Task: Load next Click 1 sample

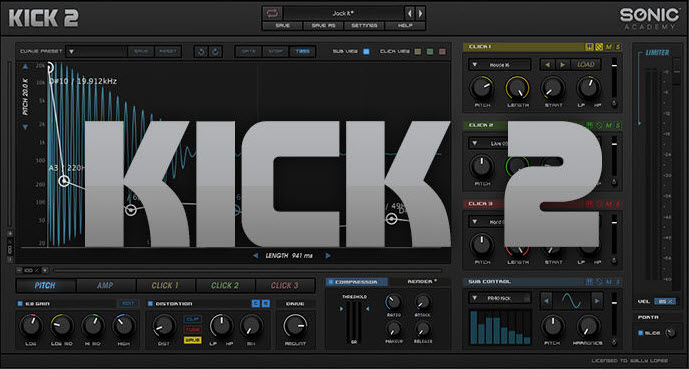Action: pos(562,65)
